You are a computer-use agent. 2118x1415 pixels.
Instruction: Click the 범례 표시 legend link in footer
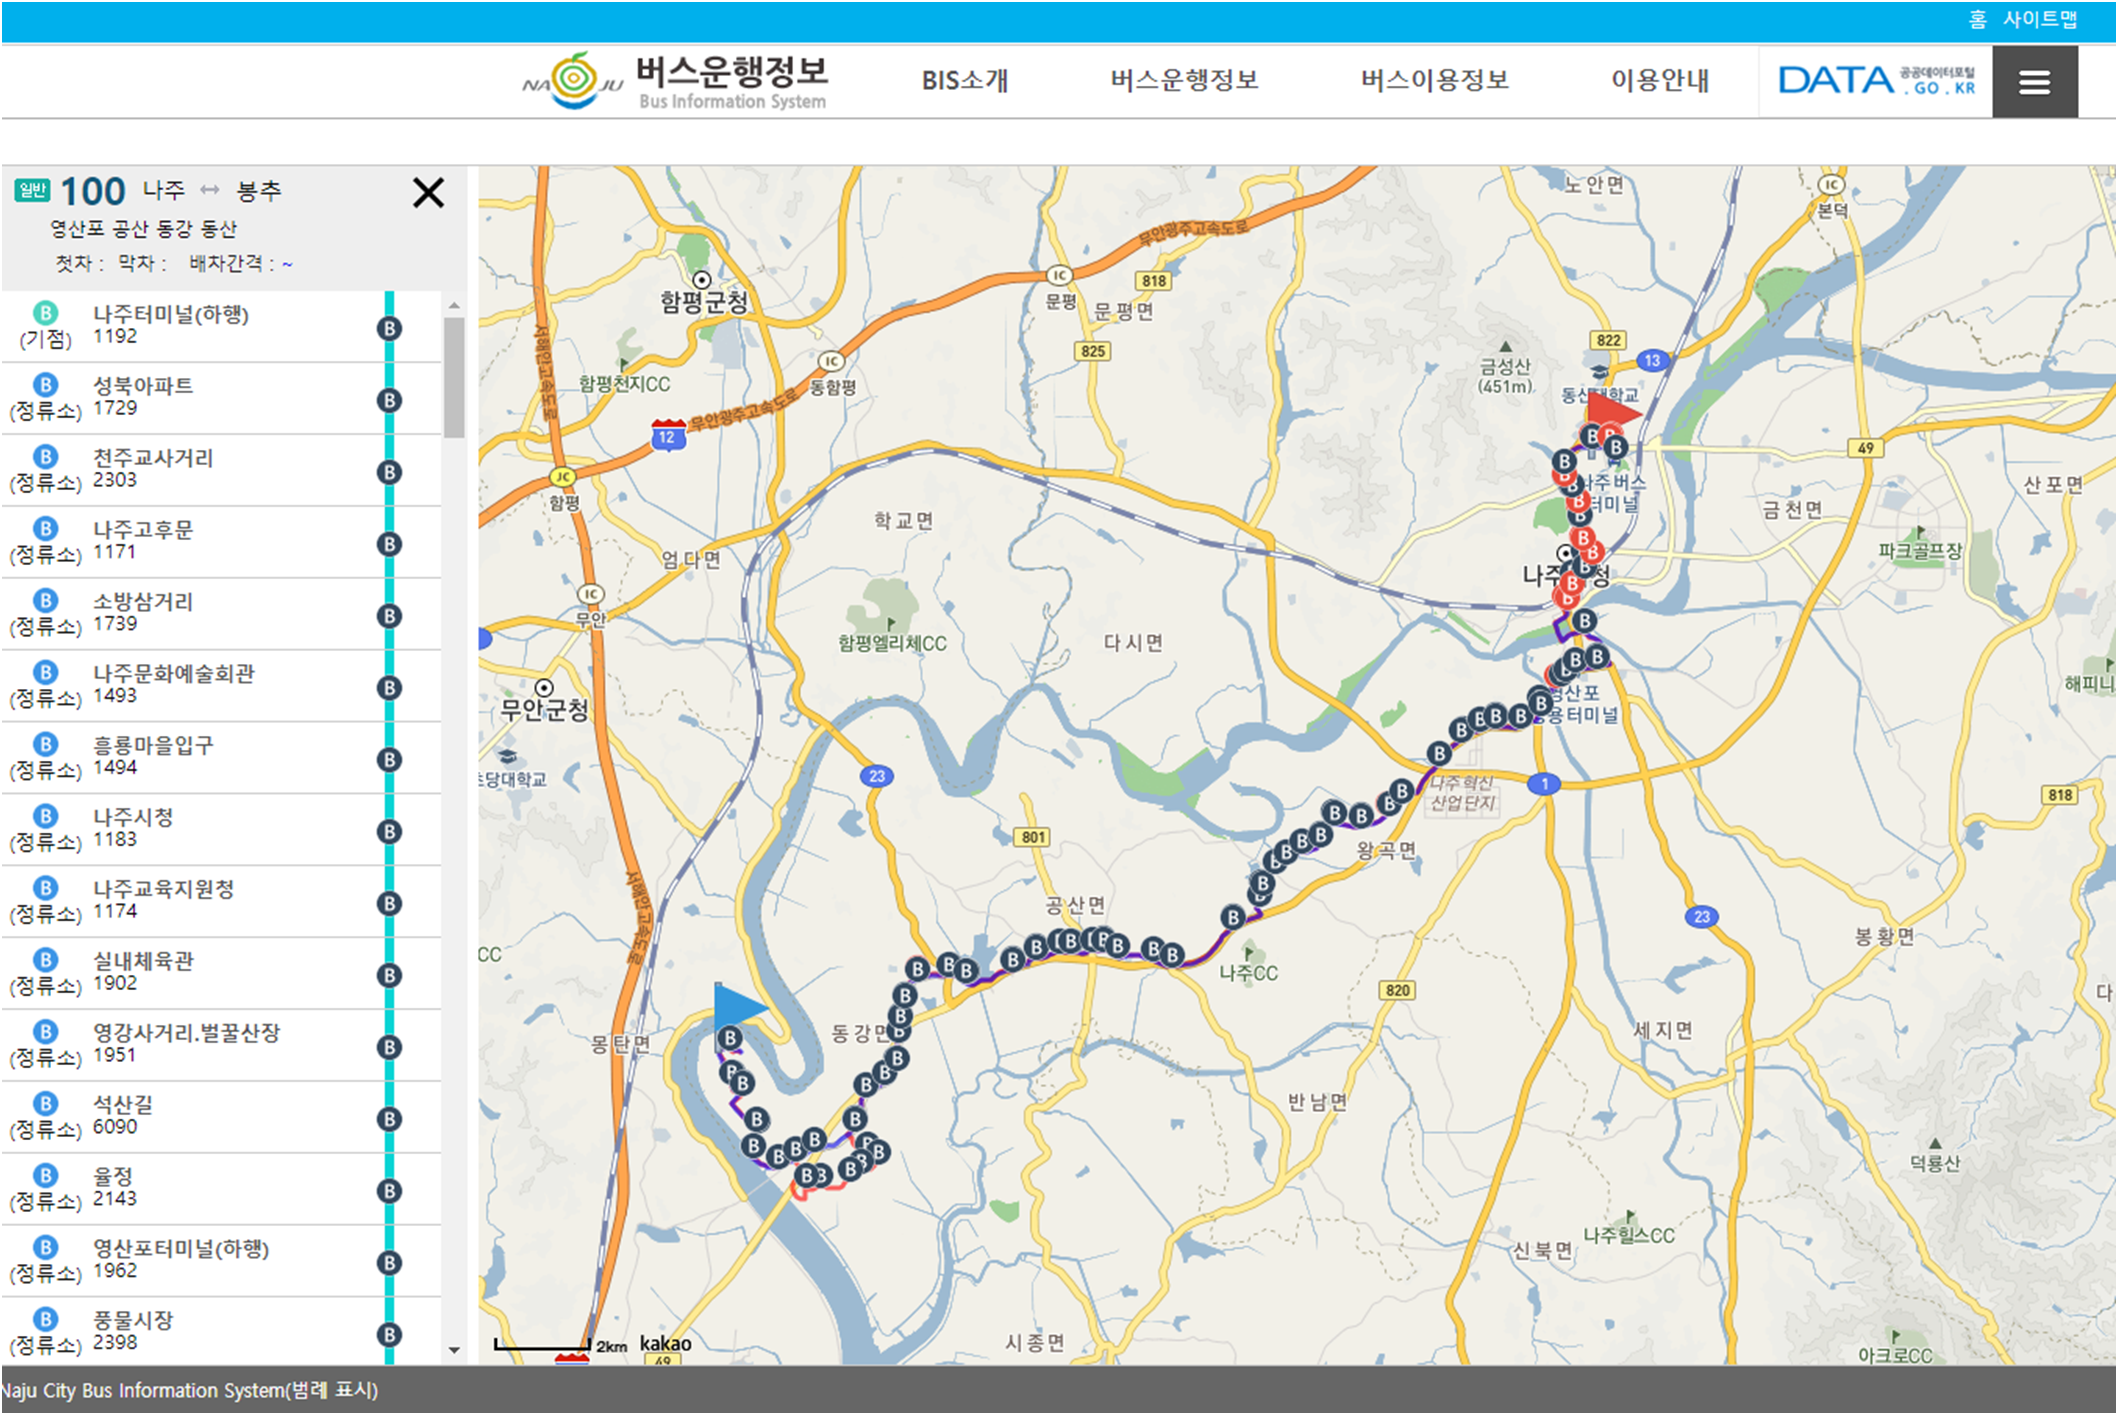(x=332, y=1390)
